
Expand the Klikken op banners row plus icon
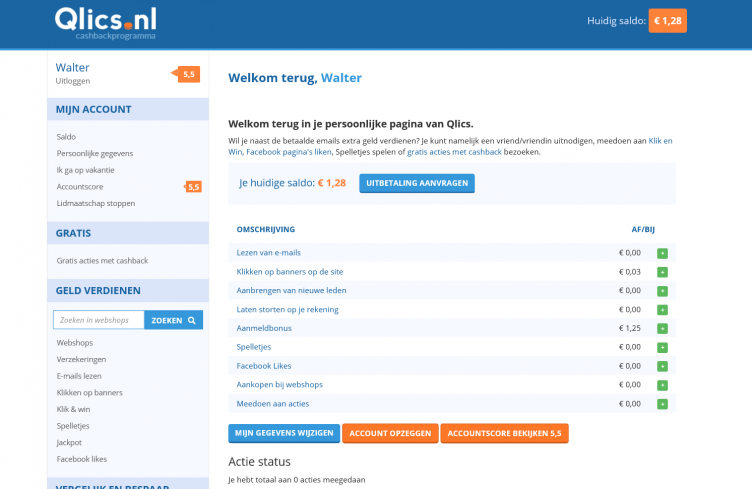tap(662, 272)
